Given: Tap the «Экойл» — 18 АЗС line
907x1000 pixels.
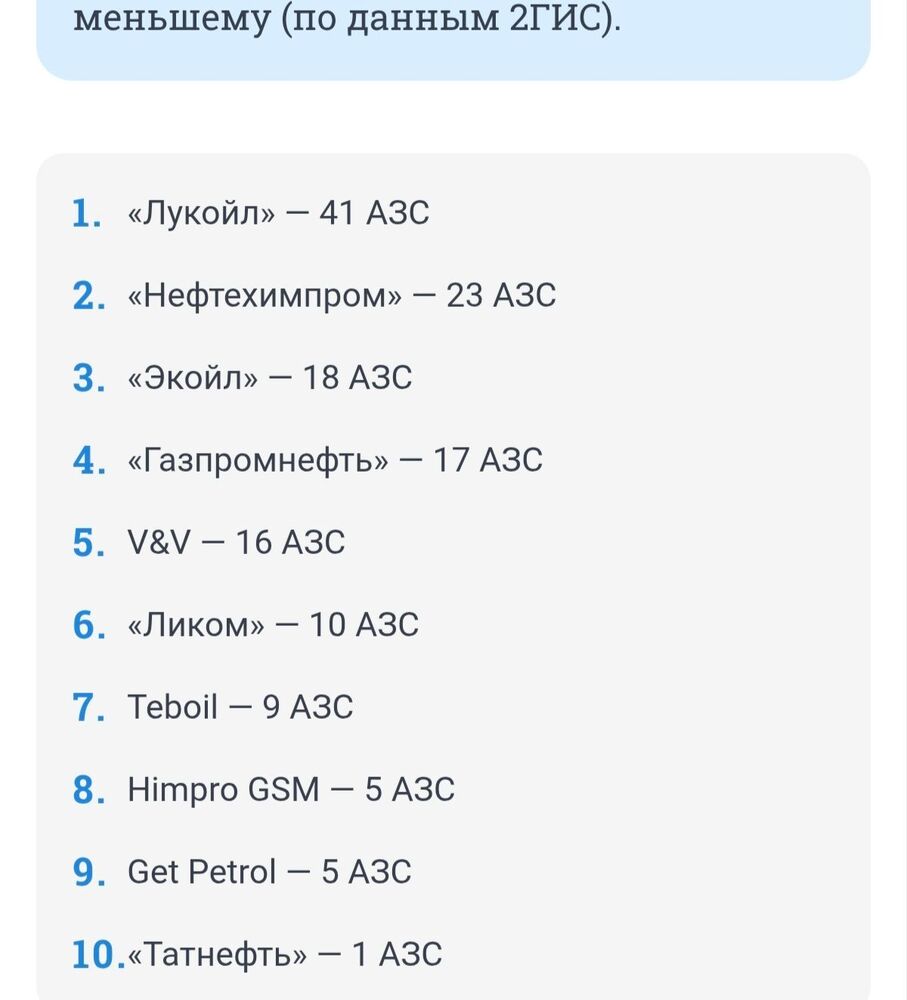Looking at the screenshot, I should coord(270,378).
